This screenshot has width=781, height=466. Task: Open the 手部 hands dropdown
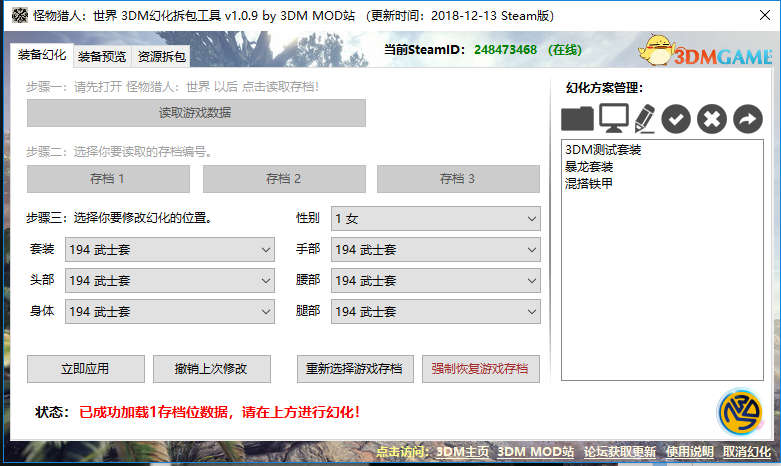pyautogui.click(x=435, y=249)
